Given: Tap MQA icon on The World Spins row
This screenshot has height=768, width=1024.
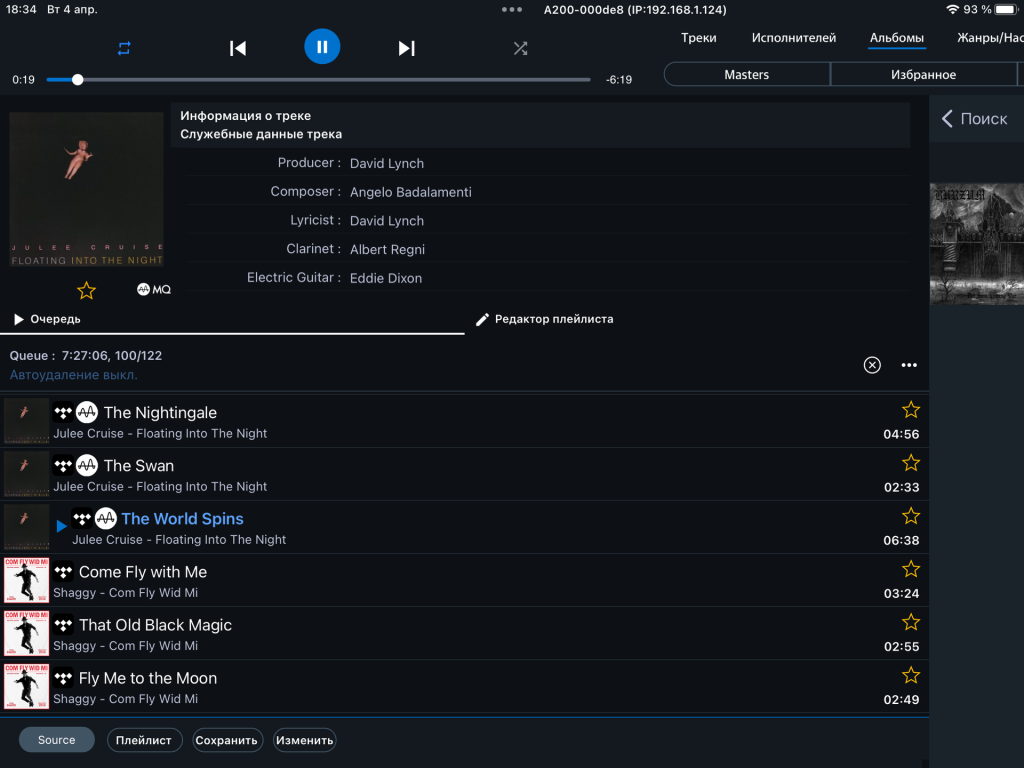Looking at the screenshot, I should (106, 519).
